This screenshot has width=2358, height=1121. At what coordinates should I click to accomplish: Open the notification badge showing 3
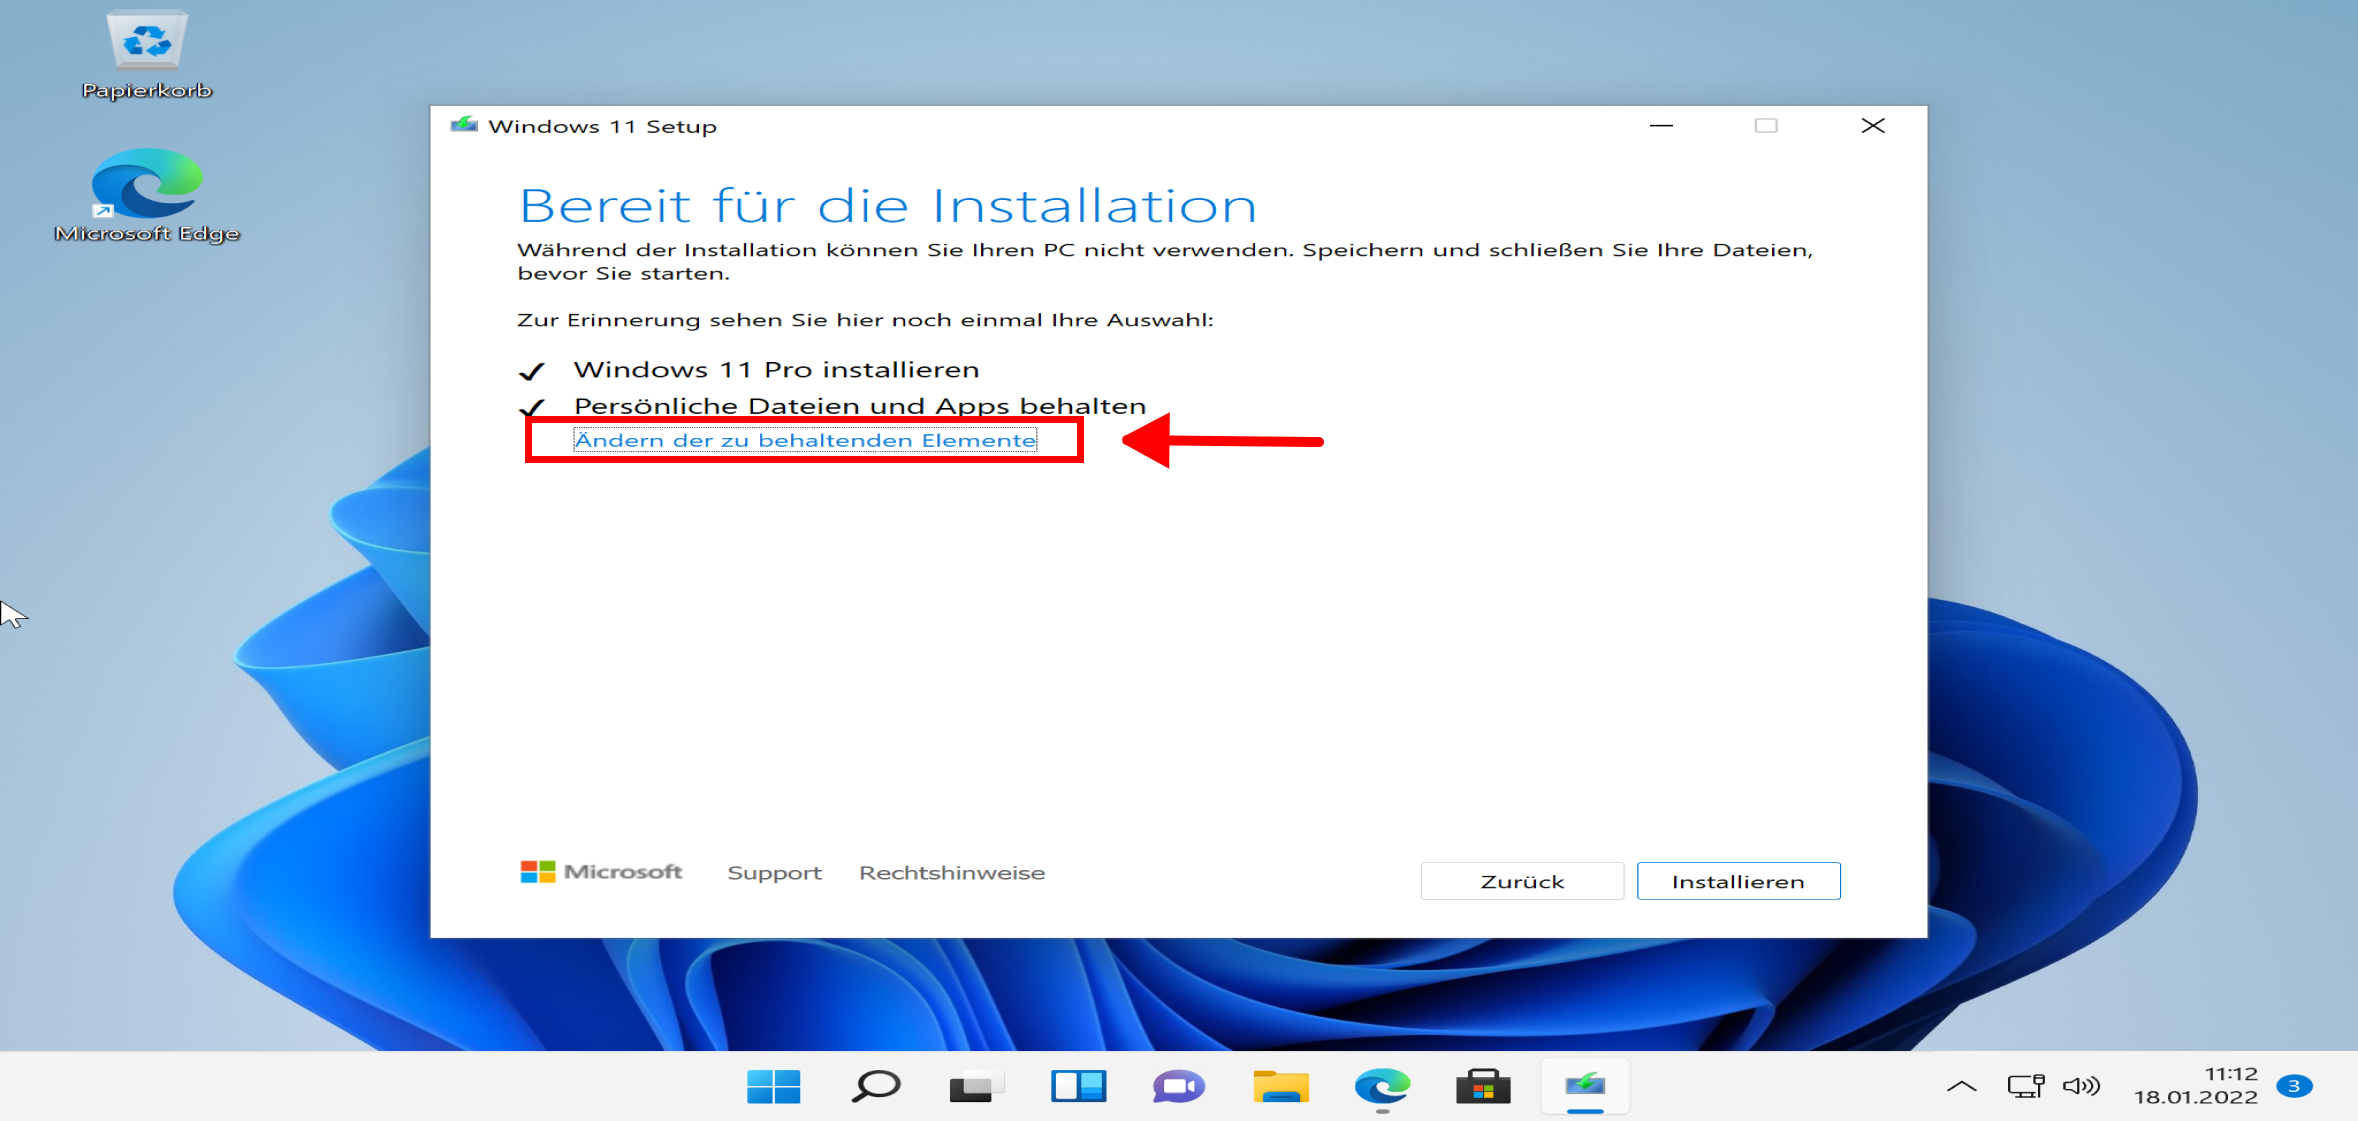(2294, 1086)
